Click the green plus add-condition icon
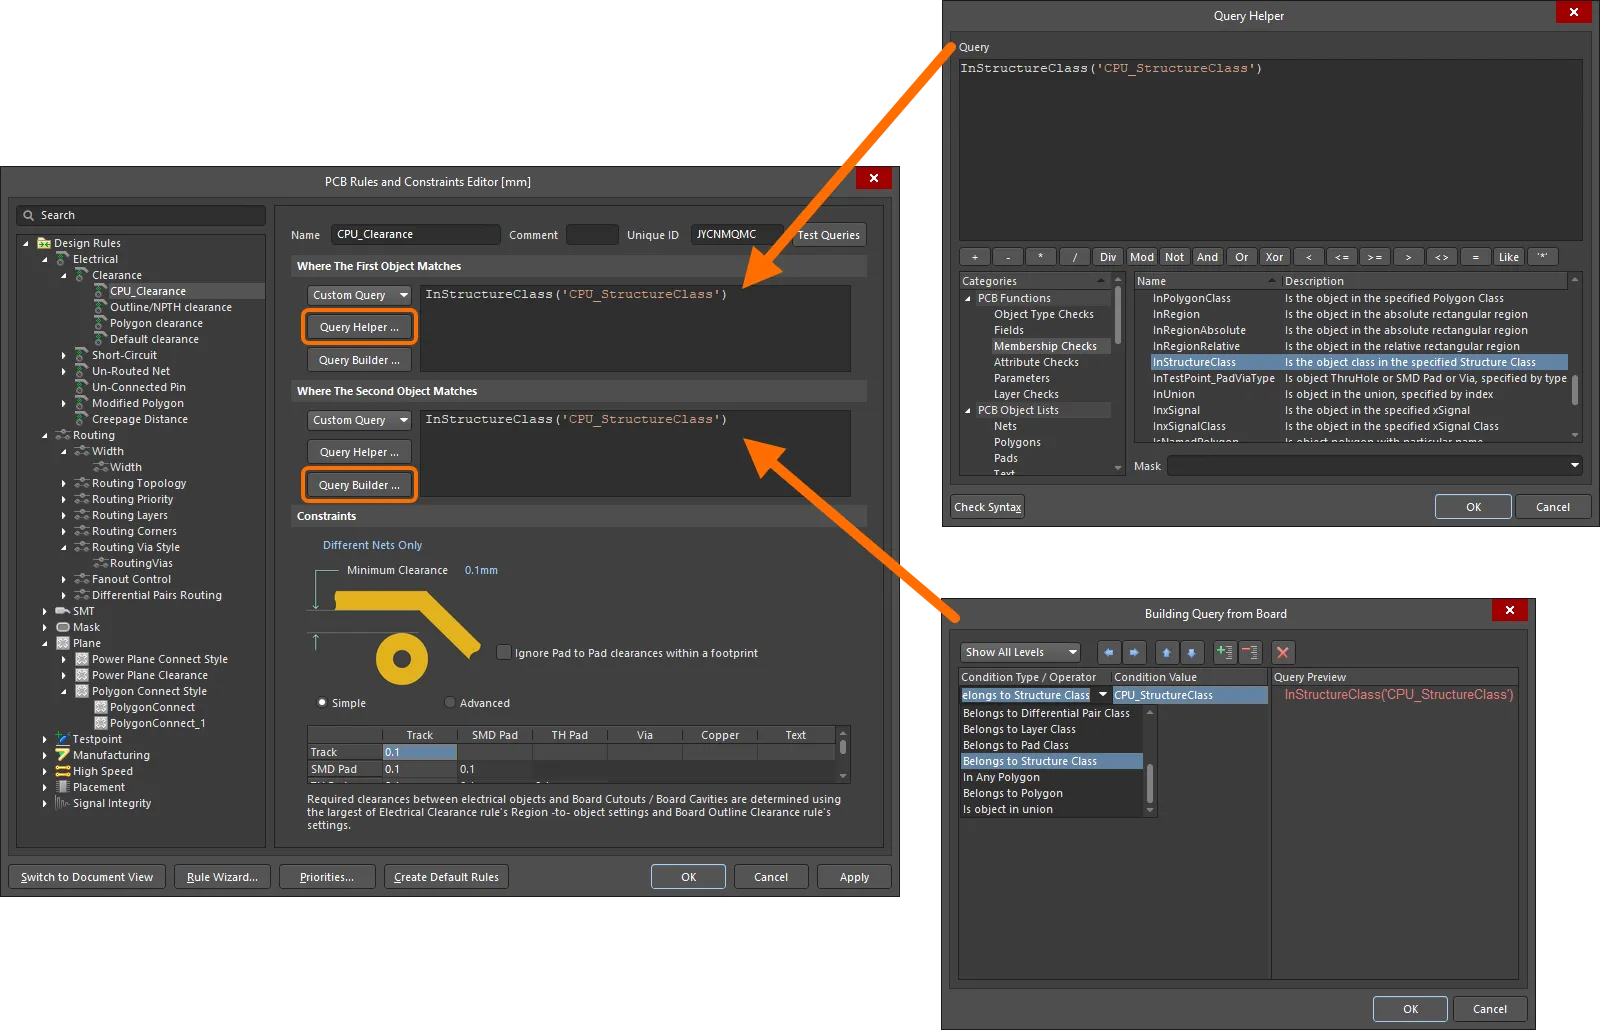 pos(1224,652)
